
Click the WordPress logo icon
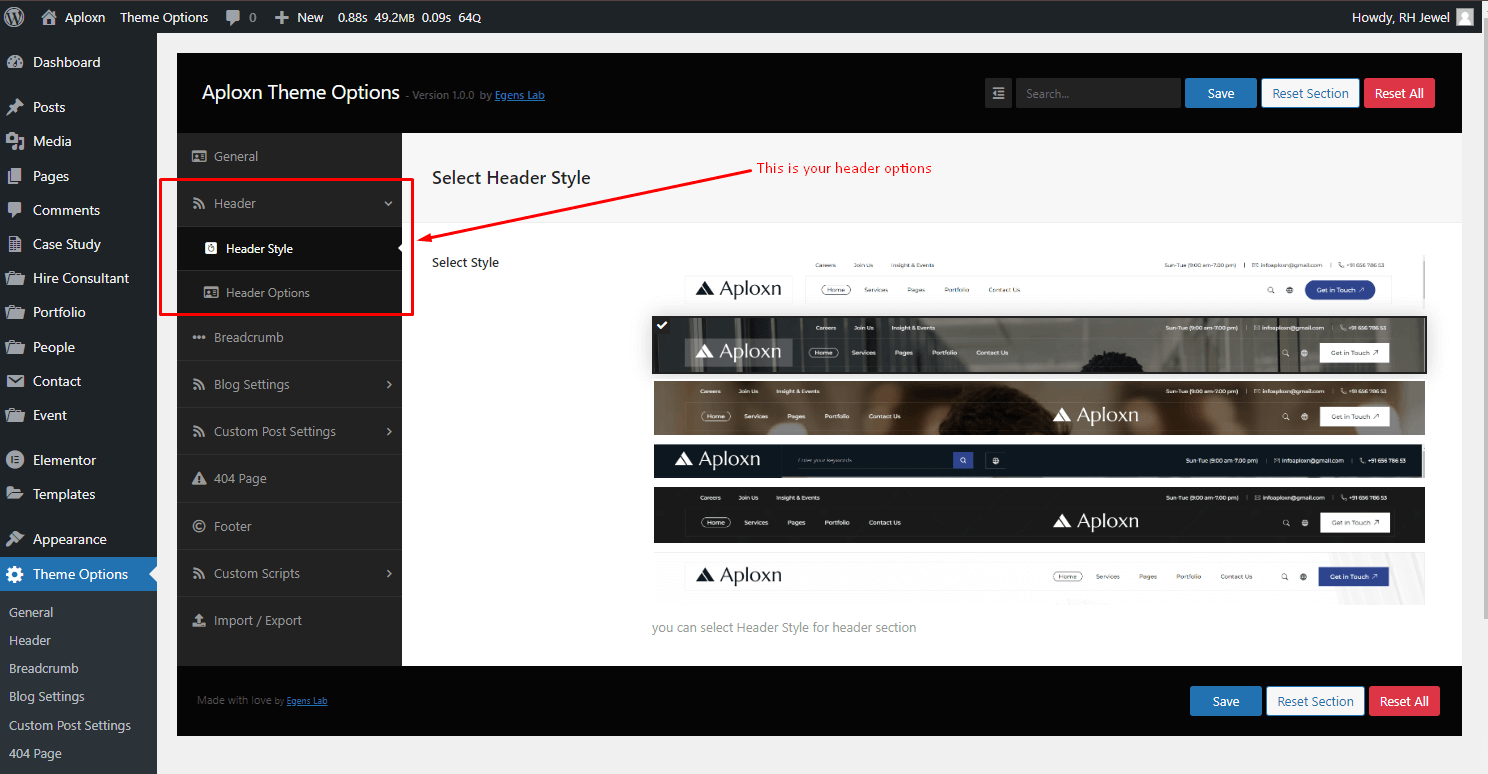(14, 17)
